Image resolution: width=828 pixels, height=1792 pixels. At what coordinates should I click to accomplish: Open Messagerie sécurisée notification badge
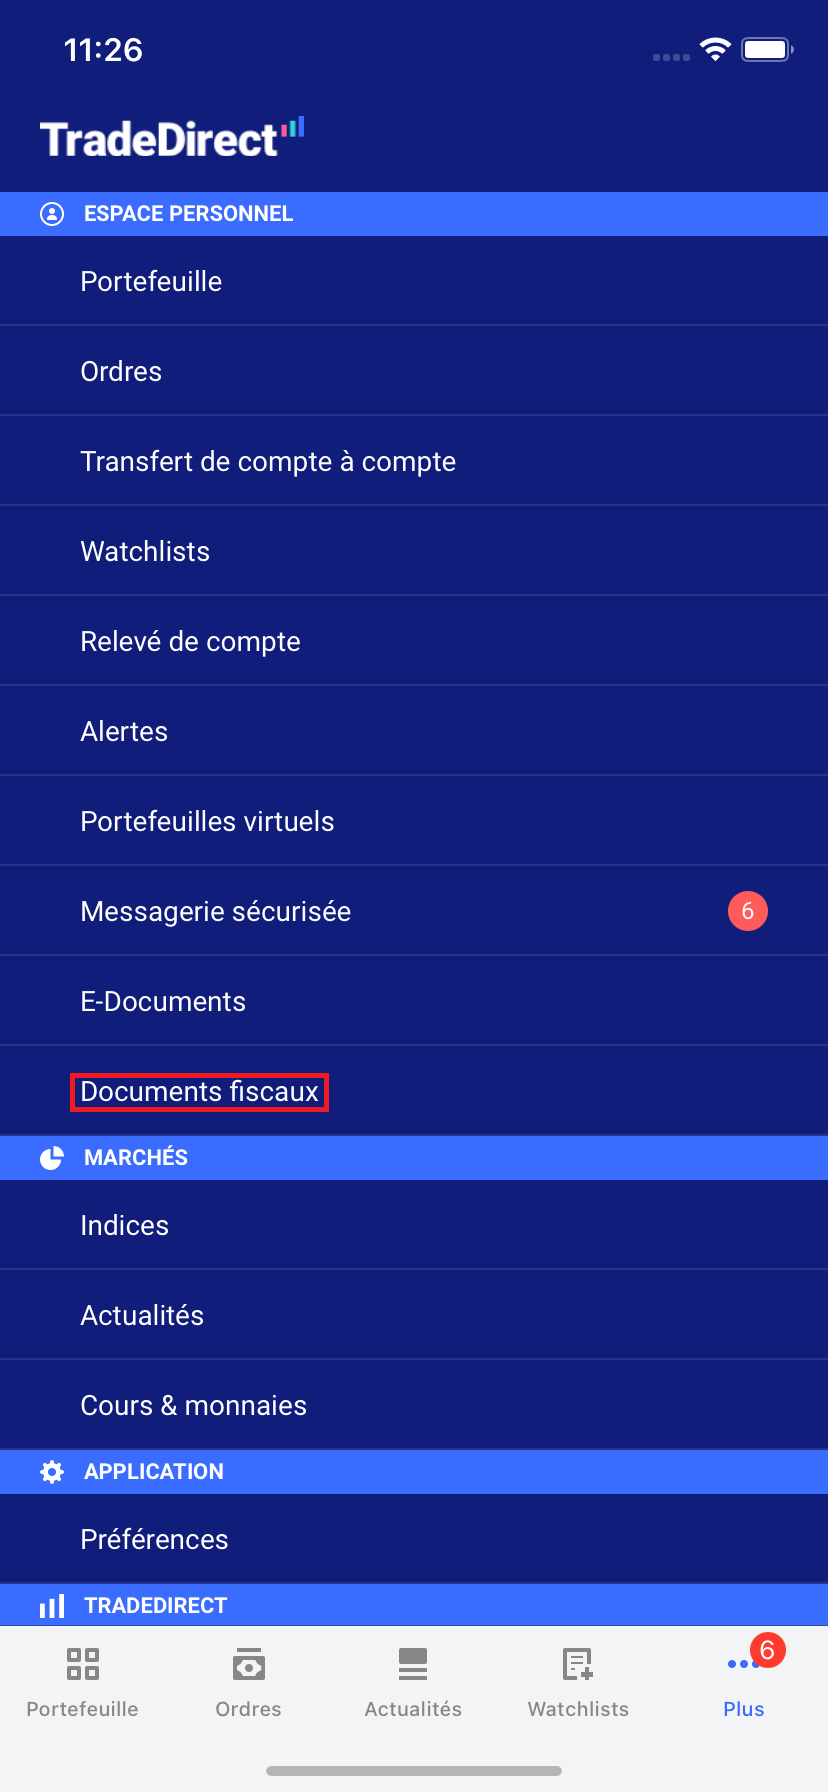(747, 911)
